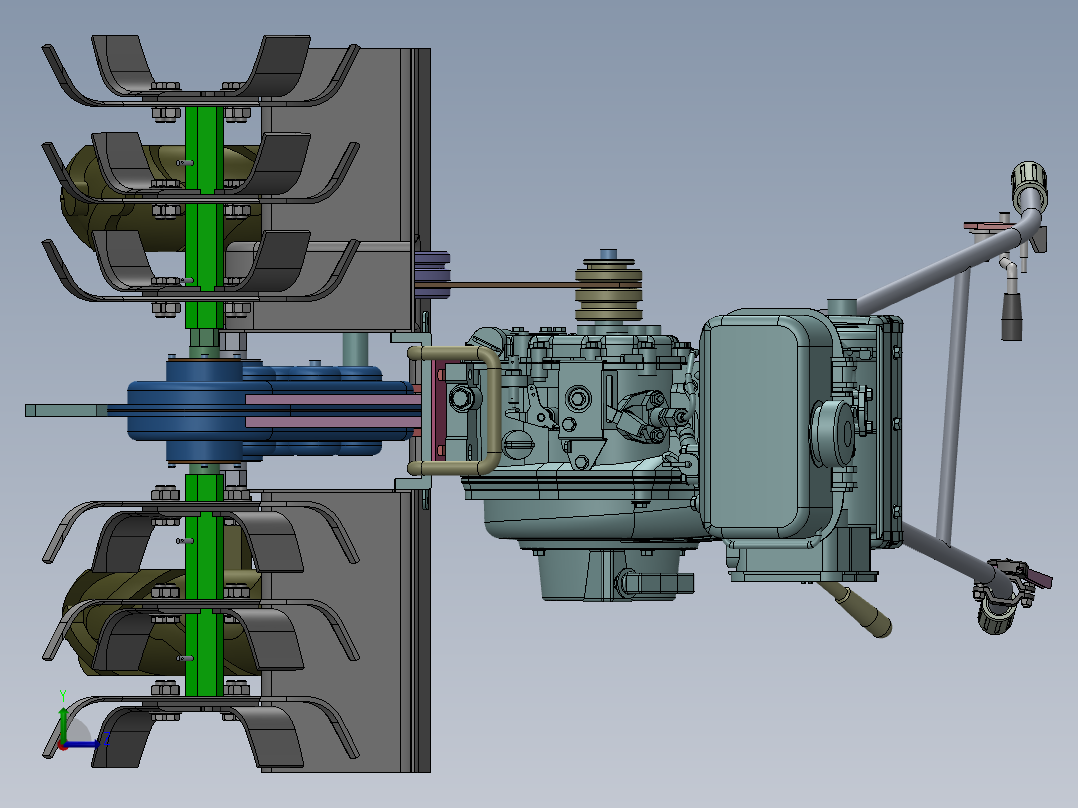1078x808 pixels.
Task: Select the blue gearbox housing
Action: 206,411
